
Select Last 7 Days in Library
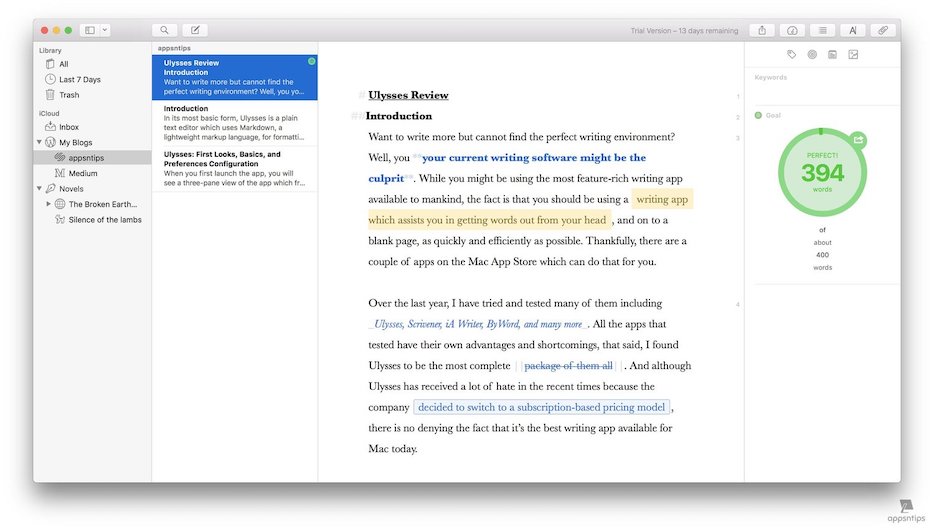click(80, 80)
